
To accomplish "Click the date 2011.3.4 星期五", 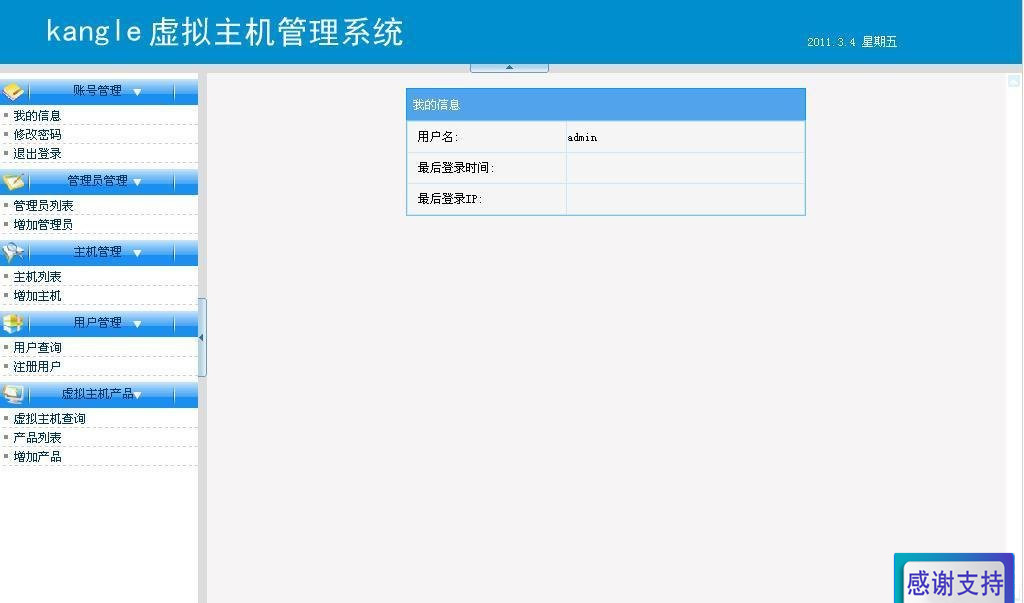I will point(852,42).
